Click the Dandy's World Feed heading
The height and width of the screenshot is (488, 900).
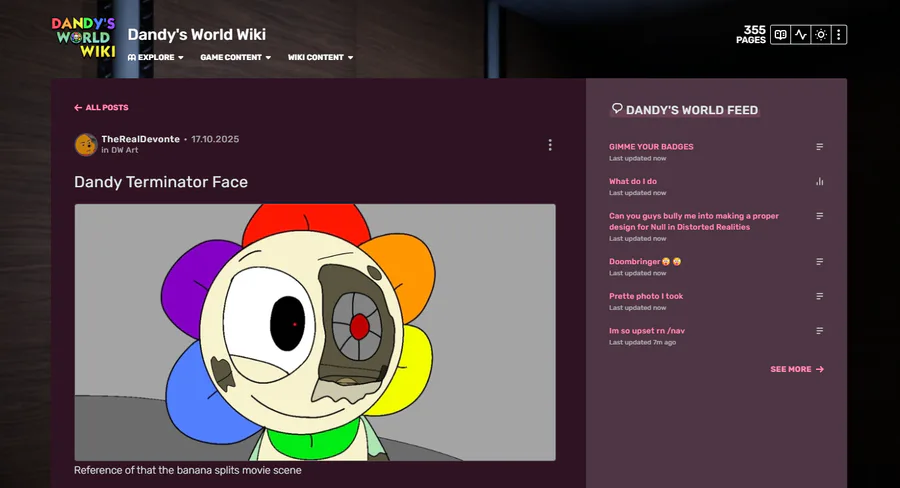click(685, 110)
